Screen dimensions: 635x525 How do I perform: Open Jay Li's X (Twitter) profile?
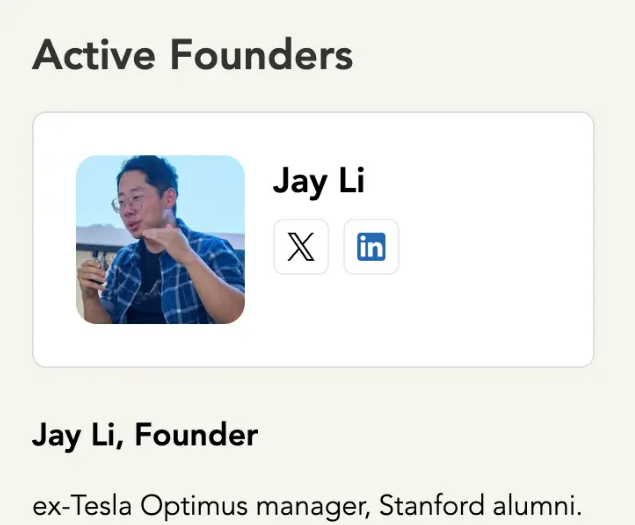click(x=300, y=247)
